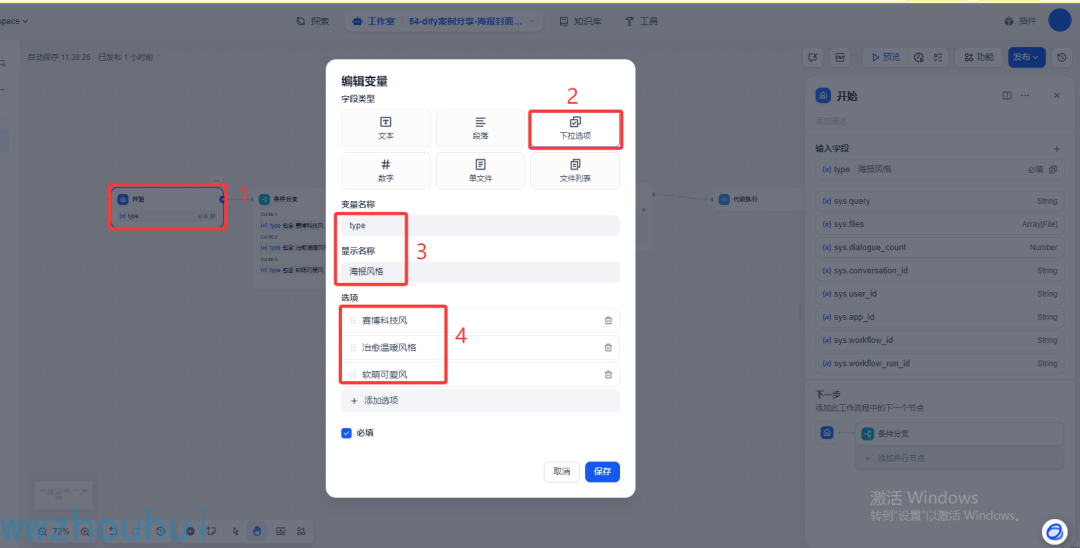Click the 赛博科技风 option field
This screenshot has width=1080, height=548.
pos(480,320)
